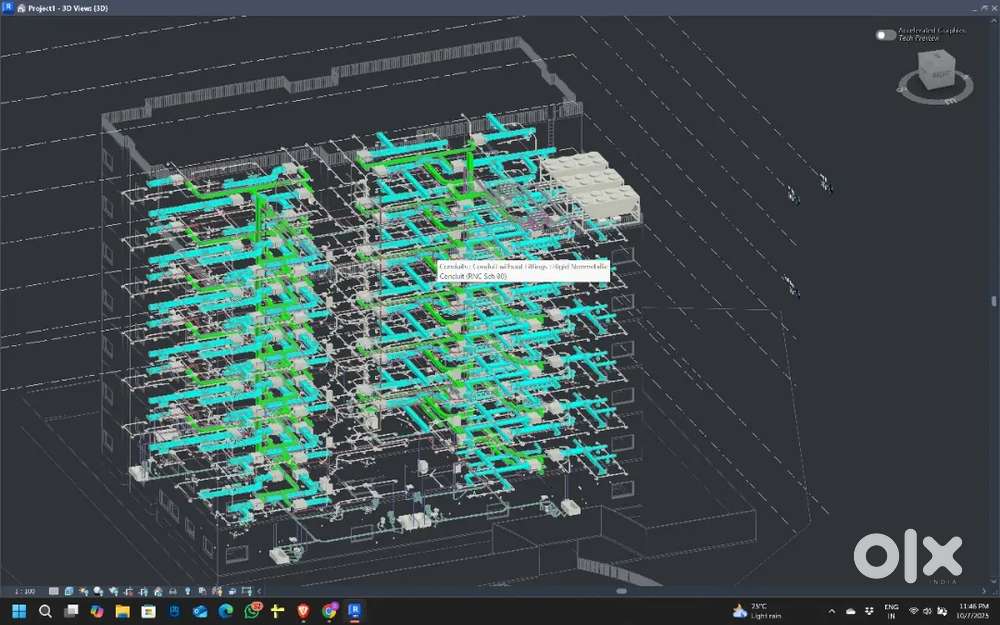Click the Sun Path icon in view bar

83,591
